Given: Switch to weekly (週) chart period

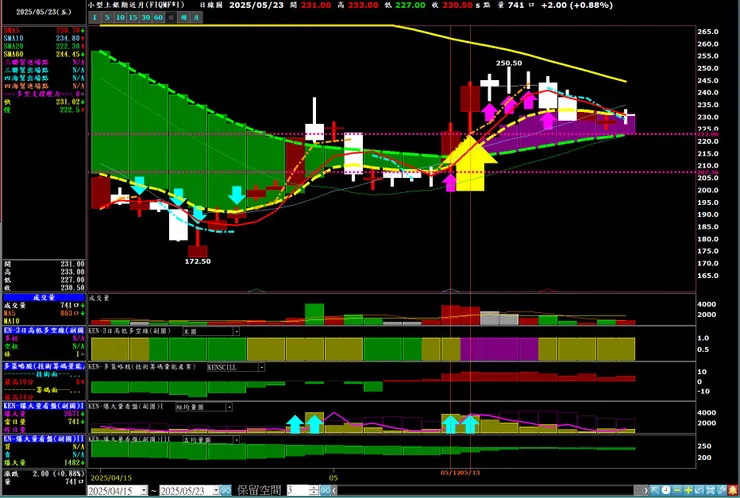Looking at the screenshot, I should [x=184, y=17].
